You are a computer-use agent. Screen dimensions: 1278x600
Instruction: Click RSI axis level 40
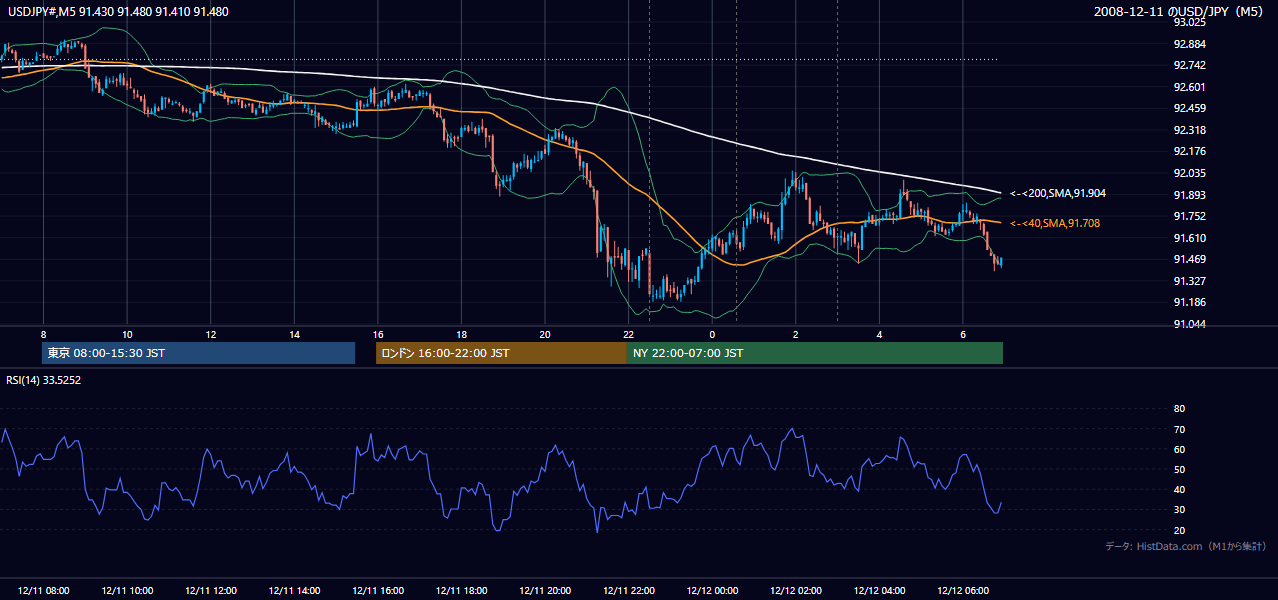1179,489
